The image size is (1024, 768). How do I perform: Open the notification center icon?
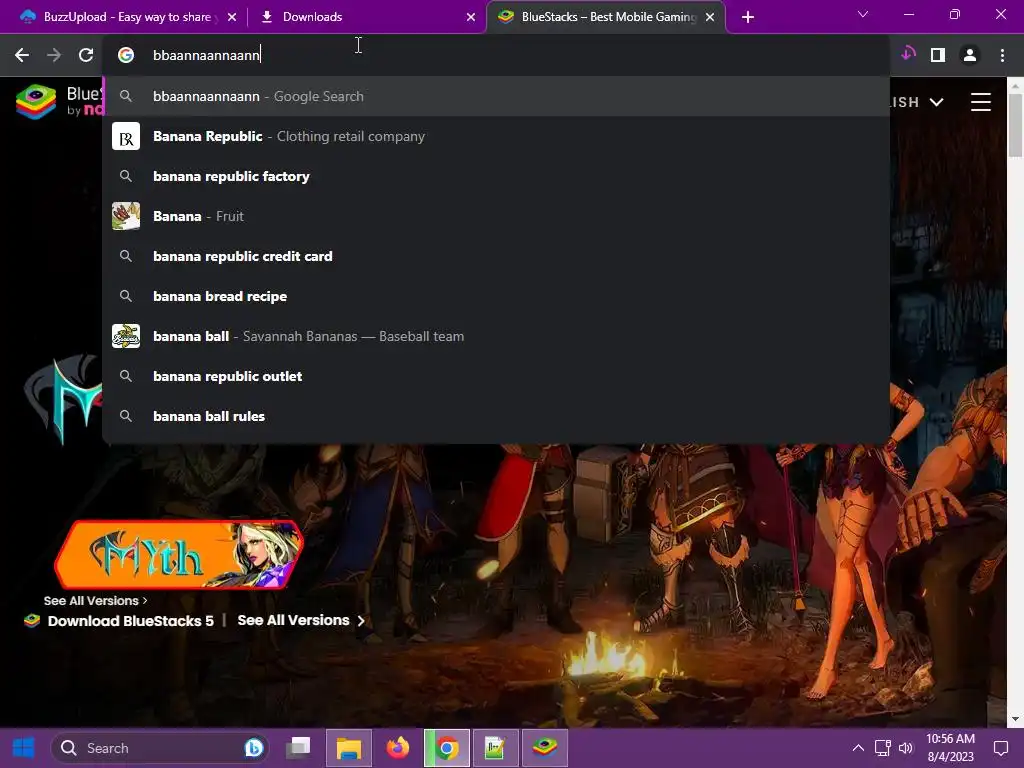point(1000,748)
